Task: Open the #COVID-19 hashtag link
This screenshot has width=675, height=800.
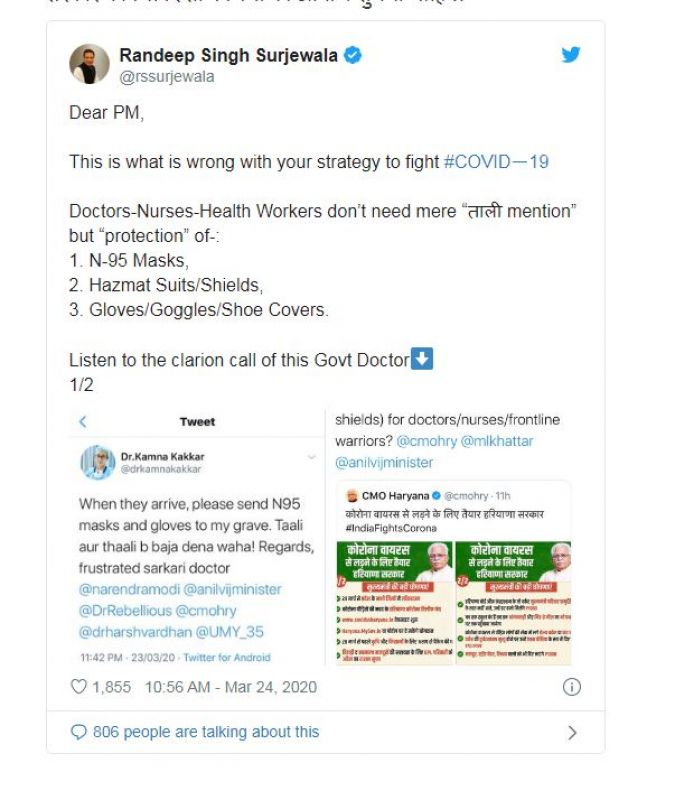Action: click(x=496, y=162)
